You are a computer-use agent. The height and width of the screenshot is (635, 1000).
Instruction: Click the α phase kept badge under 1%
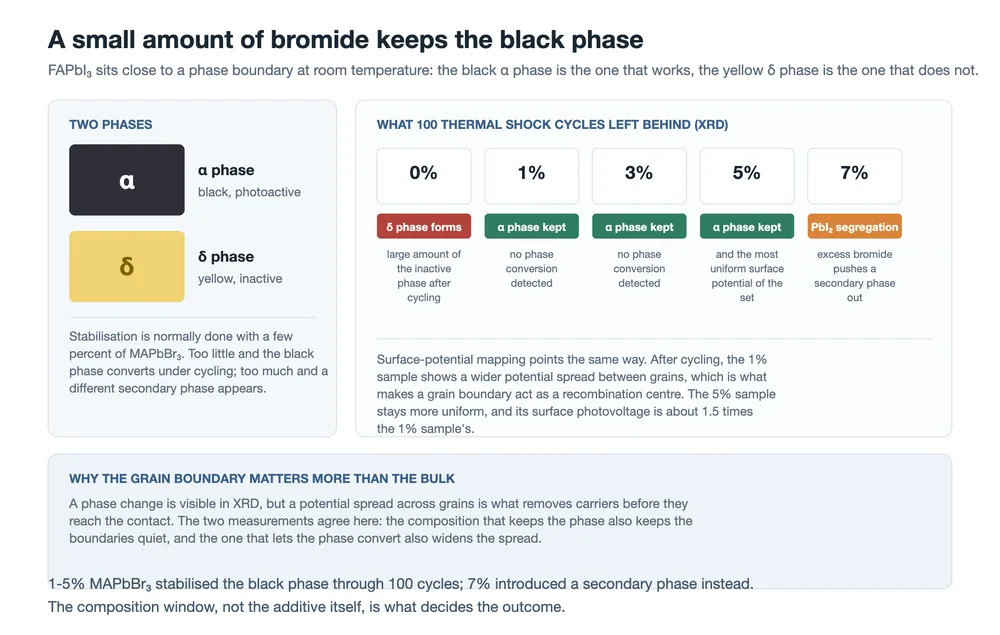coord(532,227)
